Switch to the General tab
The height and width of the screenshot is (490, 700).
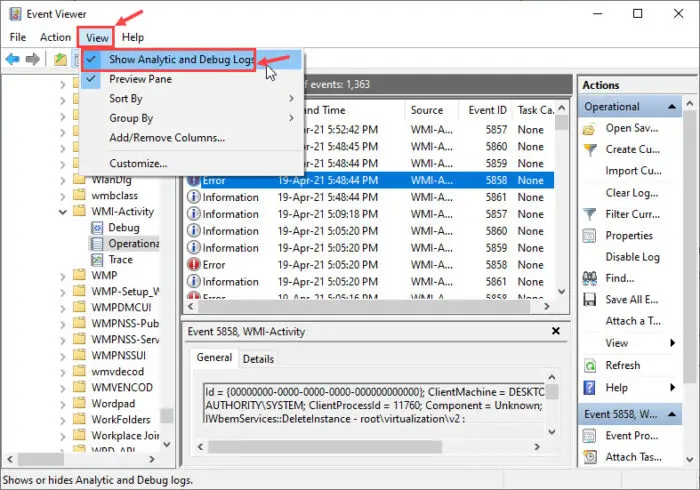214,357
